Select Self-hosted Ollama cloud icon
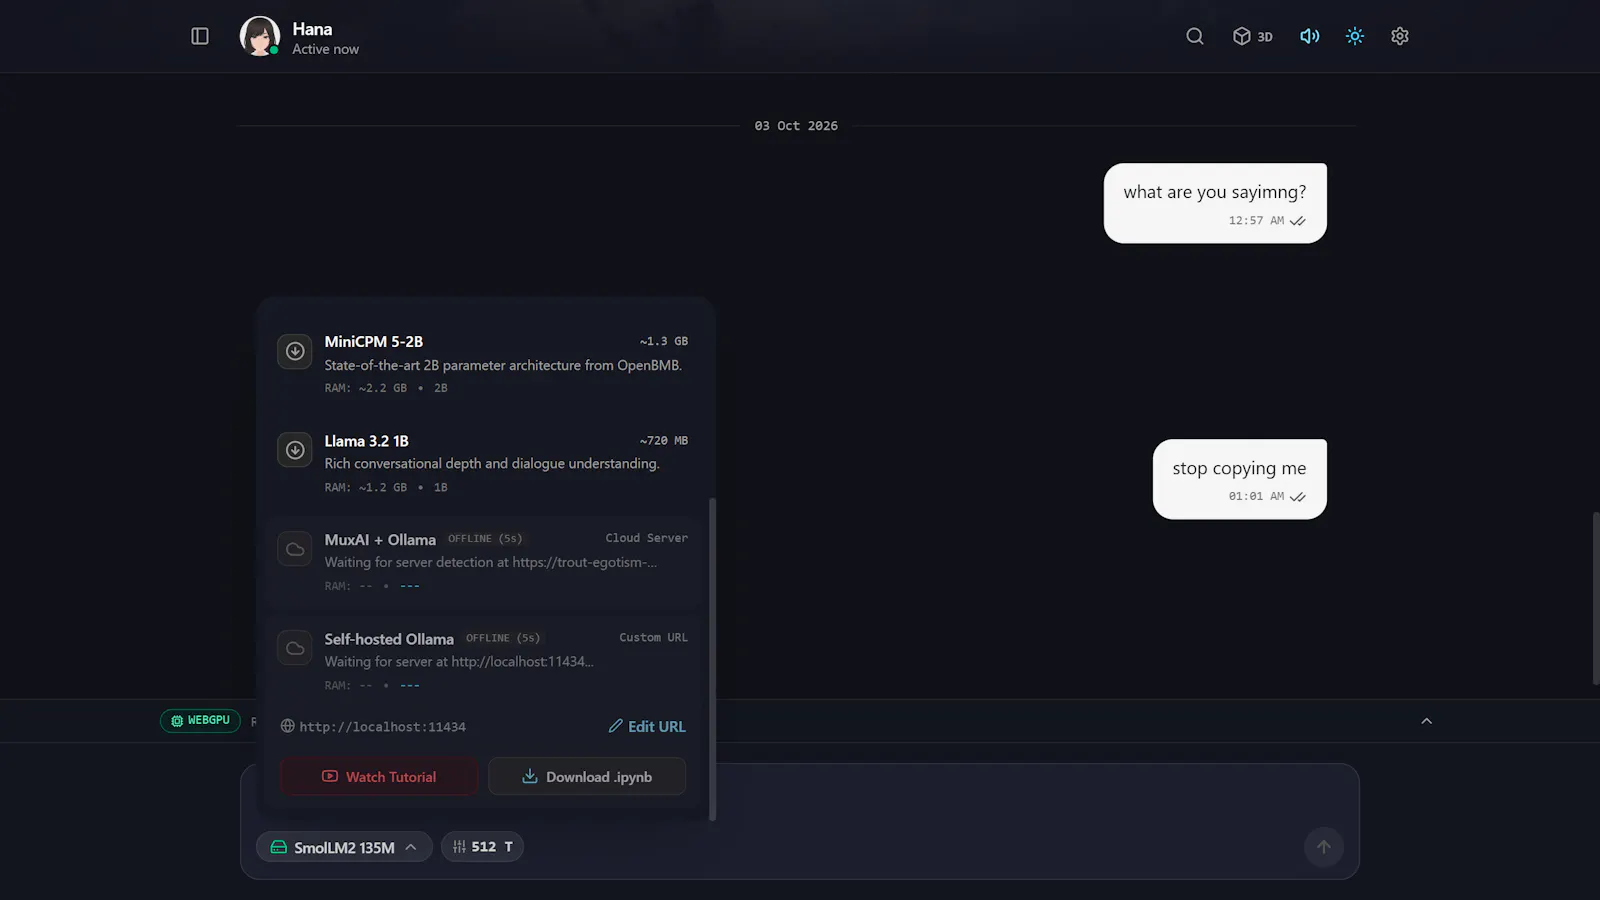The width and height of the screenshot is (1600, 900). [x=295, y=648]
